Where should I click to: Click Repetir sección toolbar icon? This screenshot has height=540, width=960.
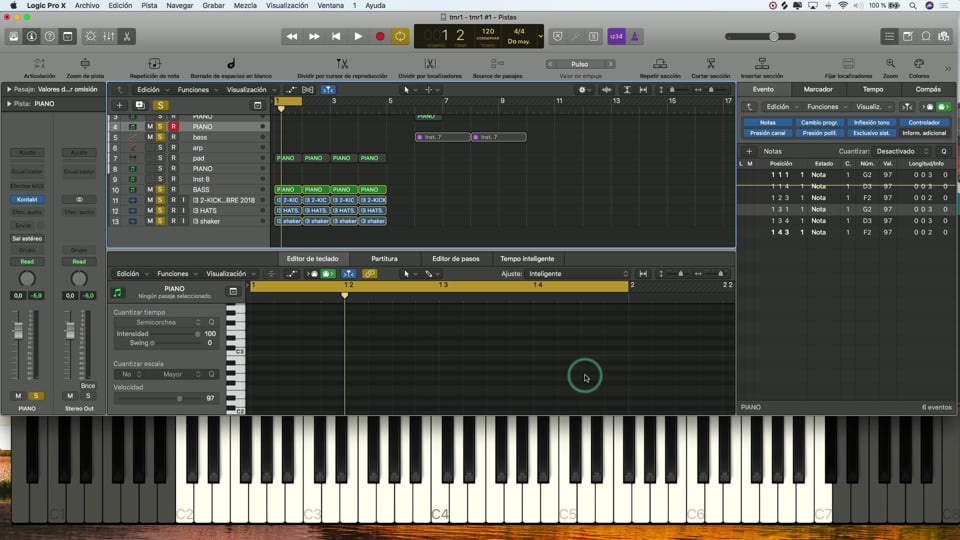click(x=660, y=64)
